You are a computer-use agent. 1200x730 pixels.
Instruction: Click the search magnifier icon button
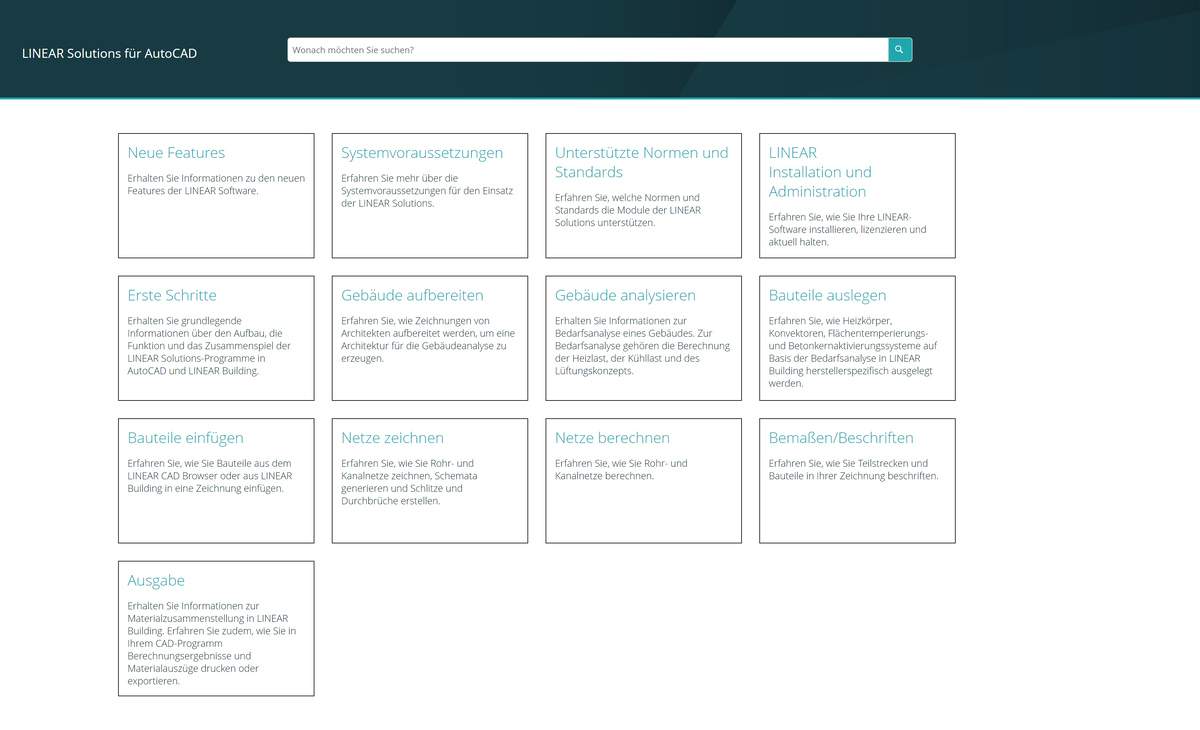[900, 49]
